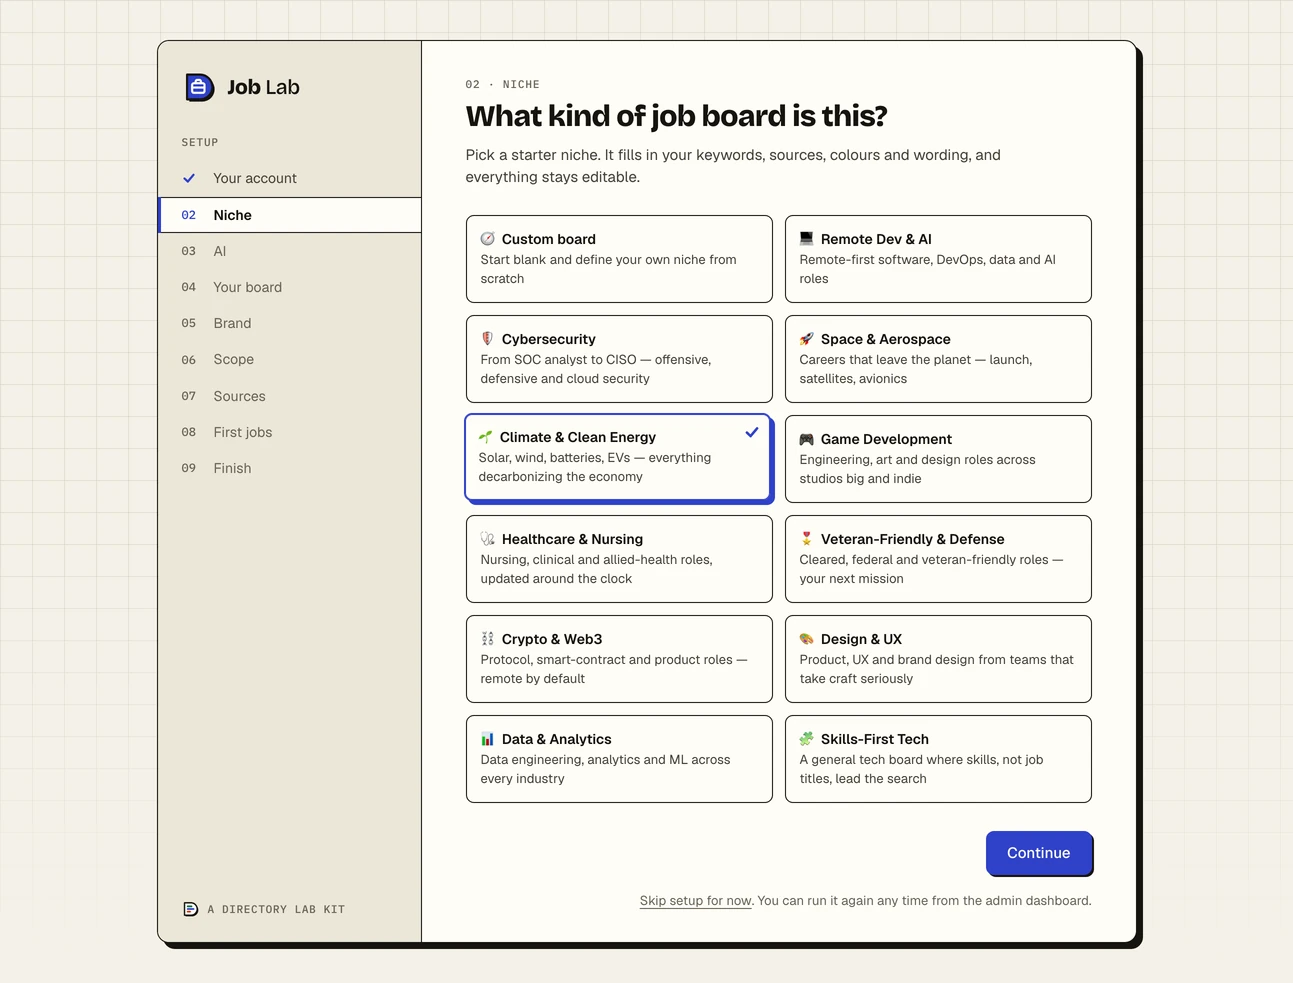
Task: Click the selected checkmark on Climate & Clean Energy
Action: coord(752,433)
